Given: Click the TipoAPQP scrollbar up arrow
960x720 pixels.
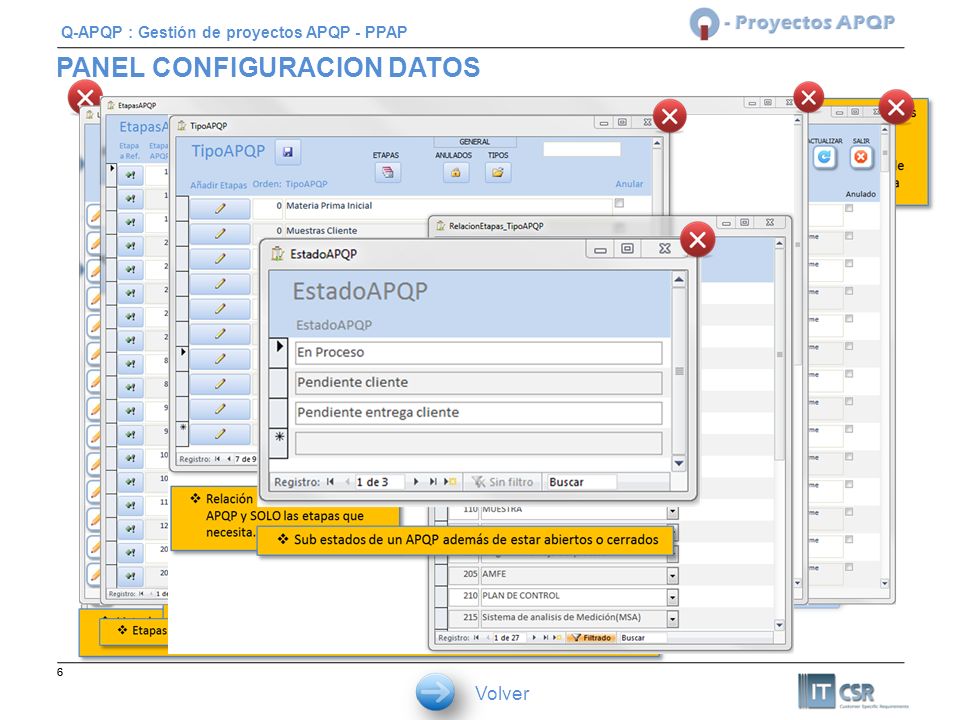Looking at the screenshot, I should point(657,143).
